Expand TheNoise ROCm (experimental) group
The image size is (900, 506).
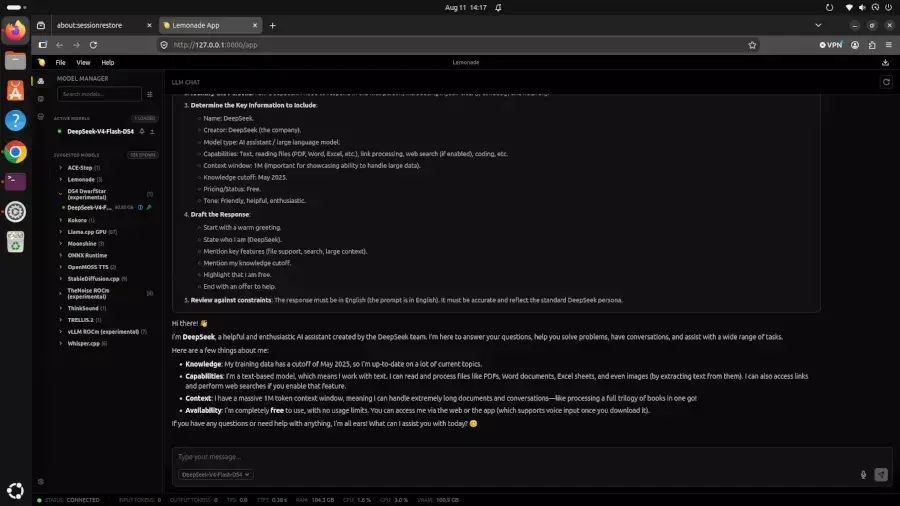(60, 293)
